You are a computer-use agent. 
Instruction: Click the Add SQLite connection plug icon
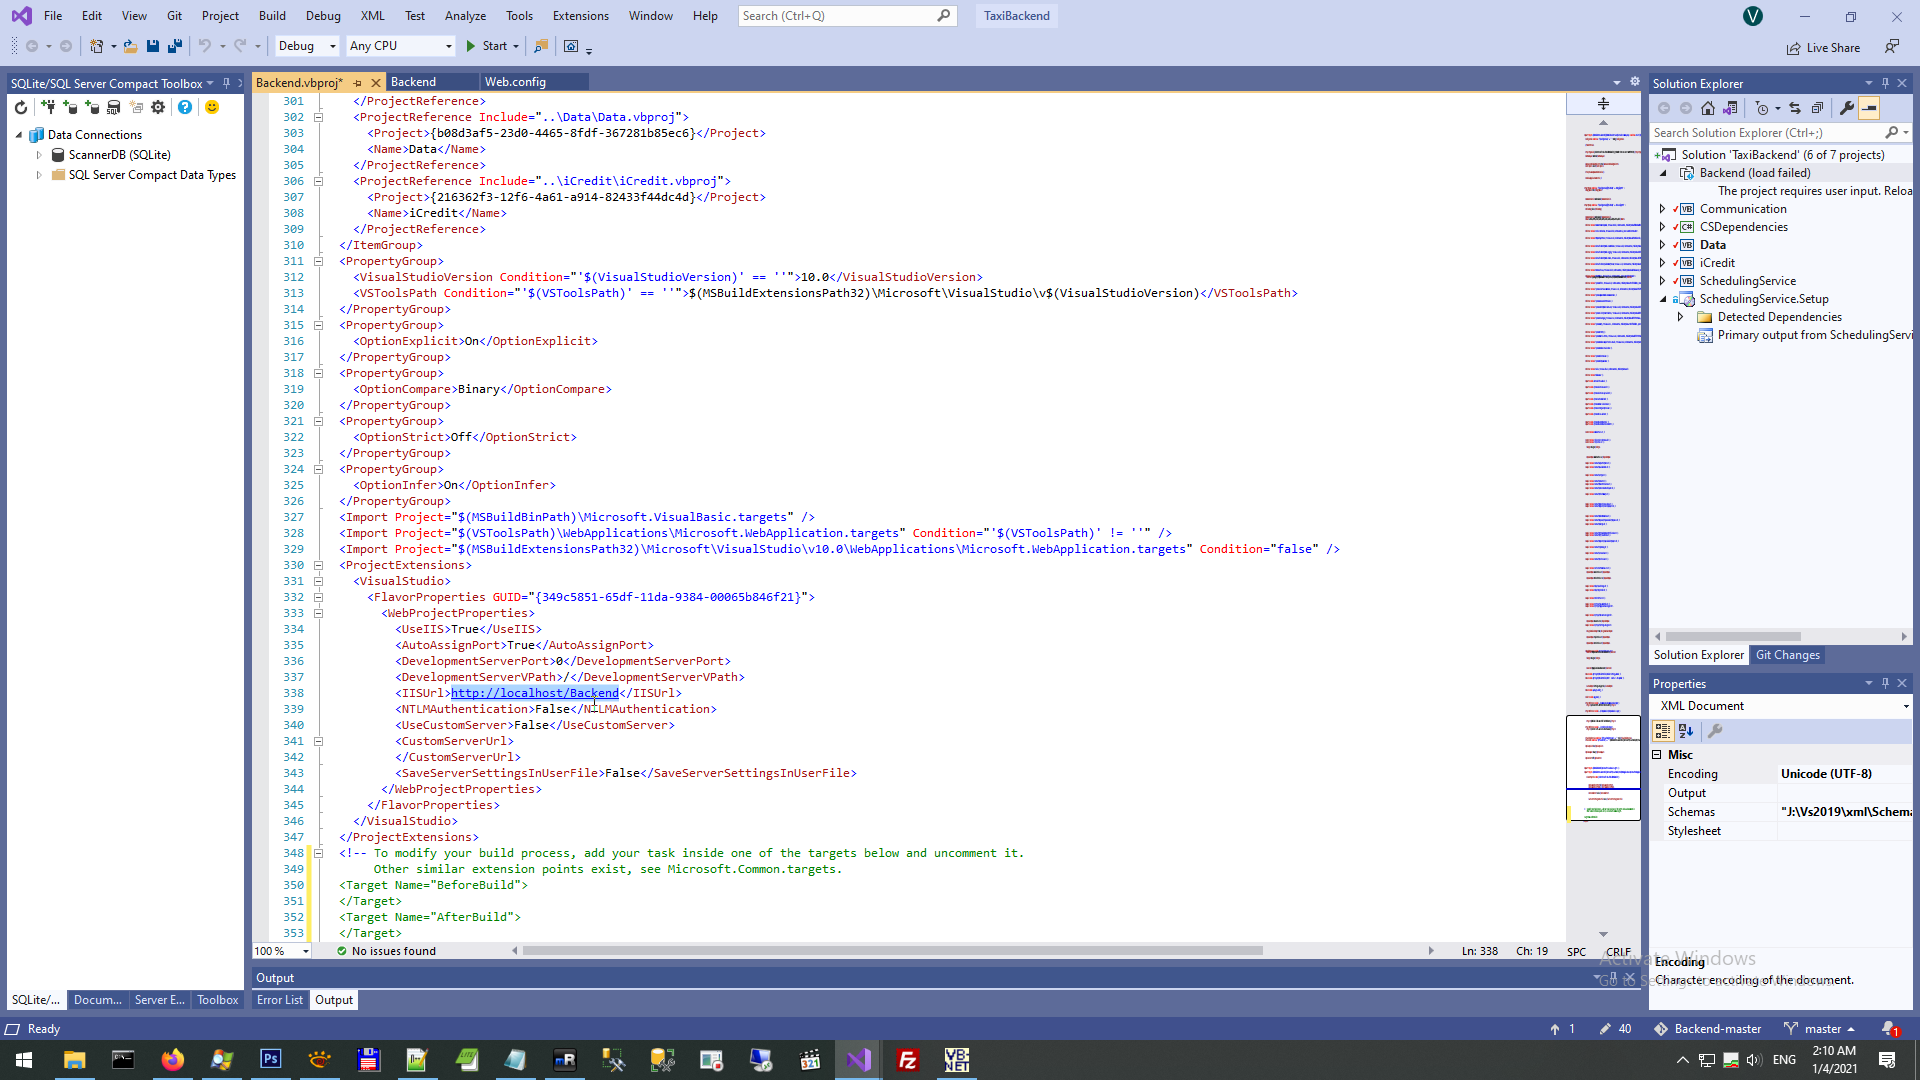(x=47, y=107)
